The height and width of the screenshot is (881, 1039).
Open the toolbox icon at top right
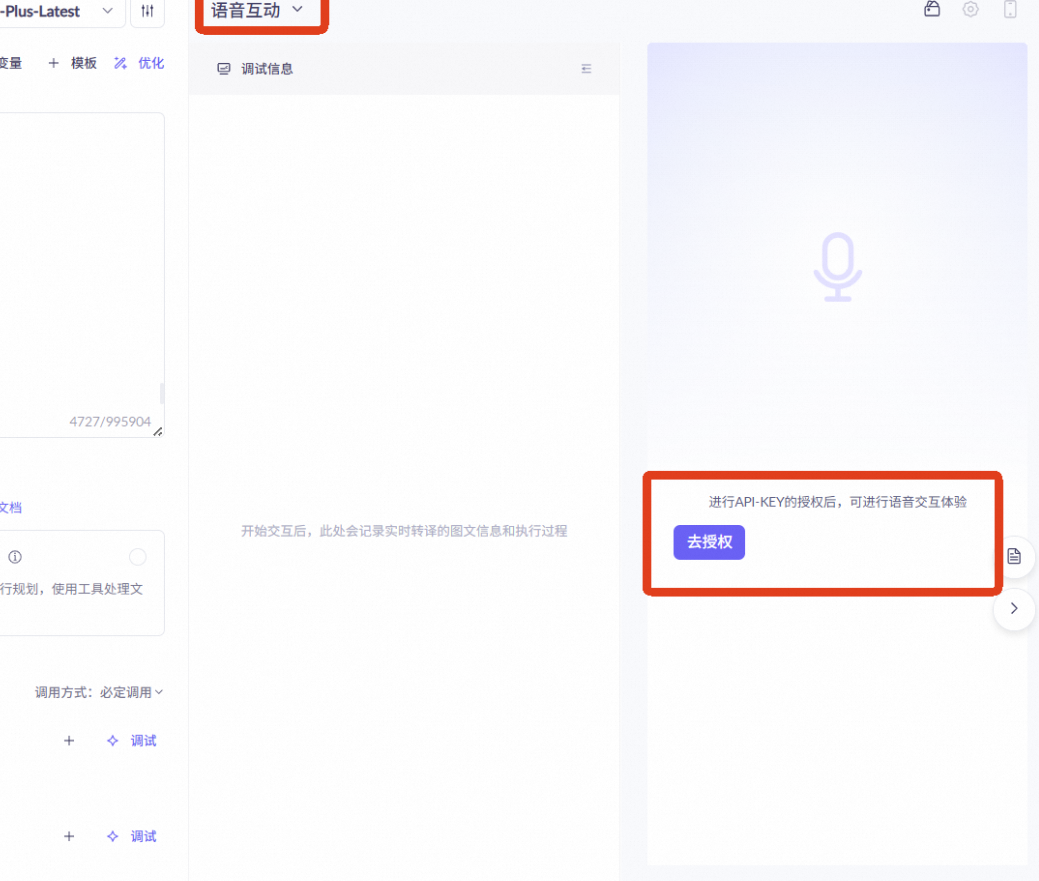point(932,9)
